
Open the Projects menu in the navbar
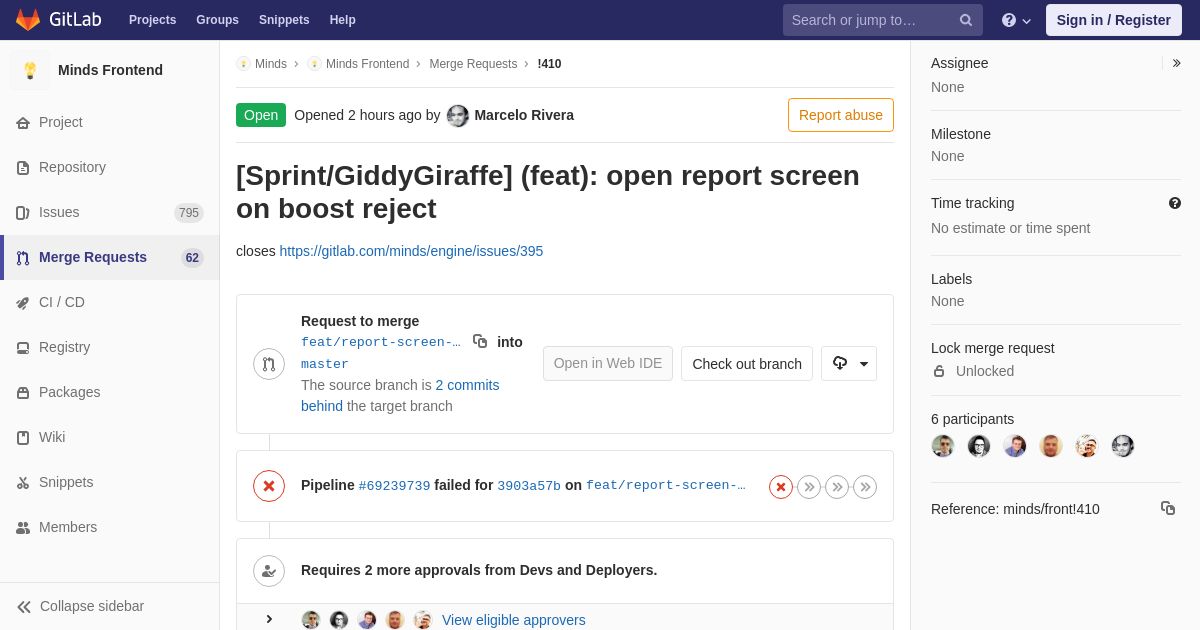click(x=152, y=20)
